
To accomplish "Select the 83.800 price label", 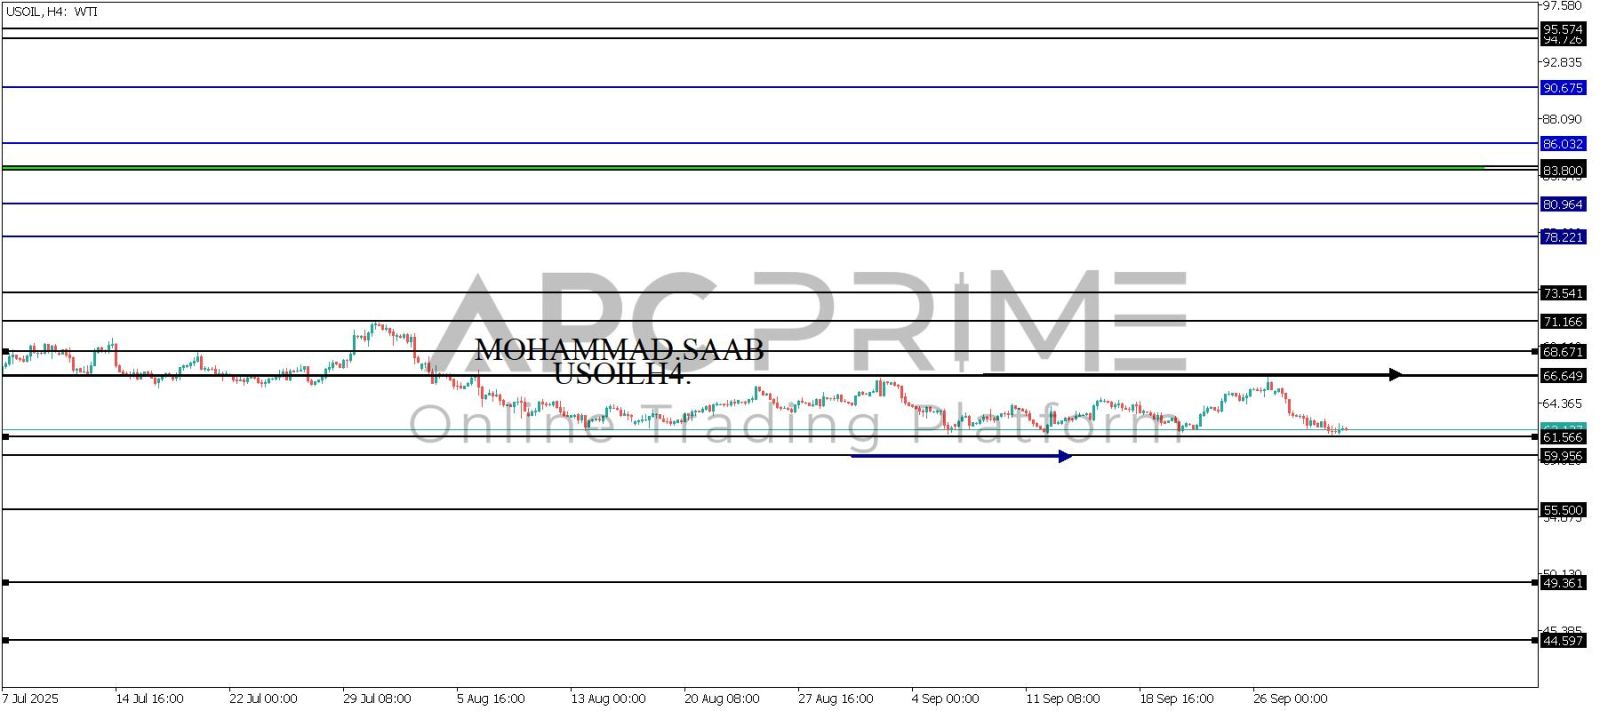I will coord(1562,171).
